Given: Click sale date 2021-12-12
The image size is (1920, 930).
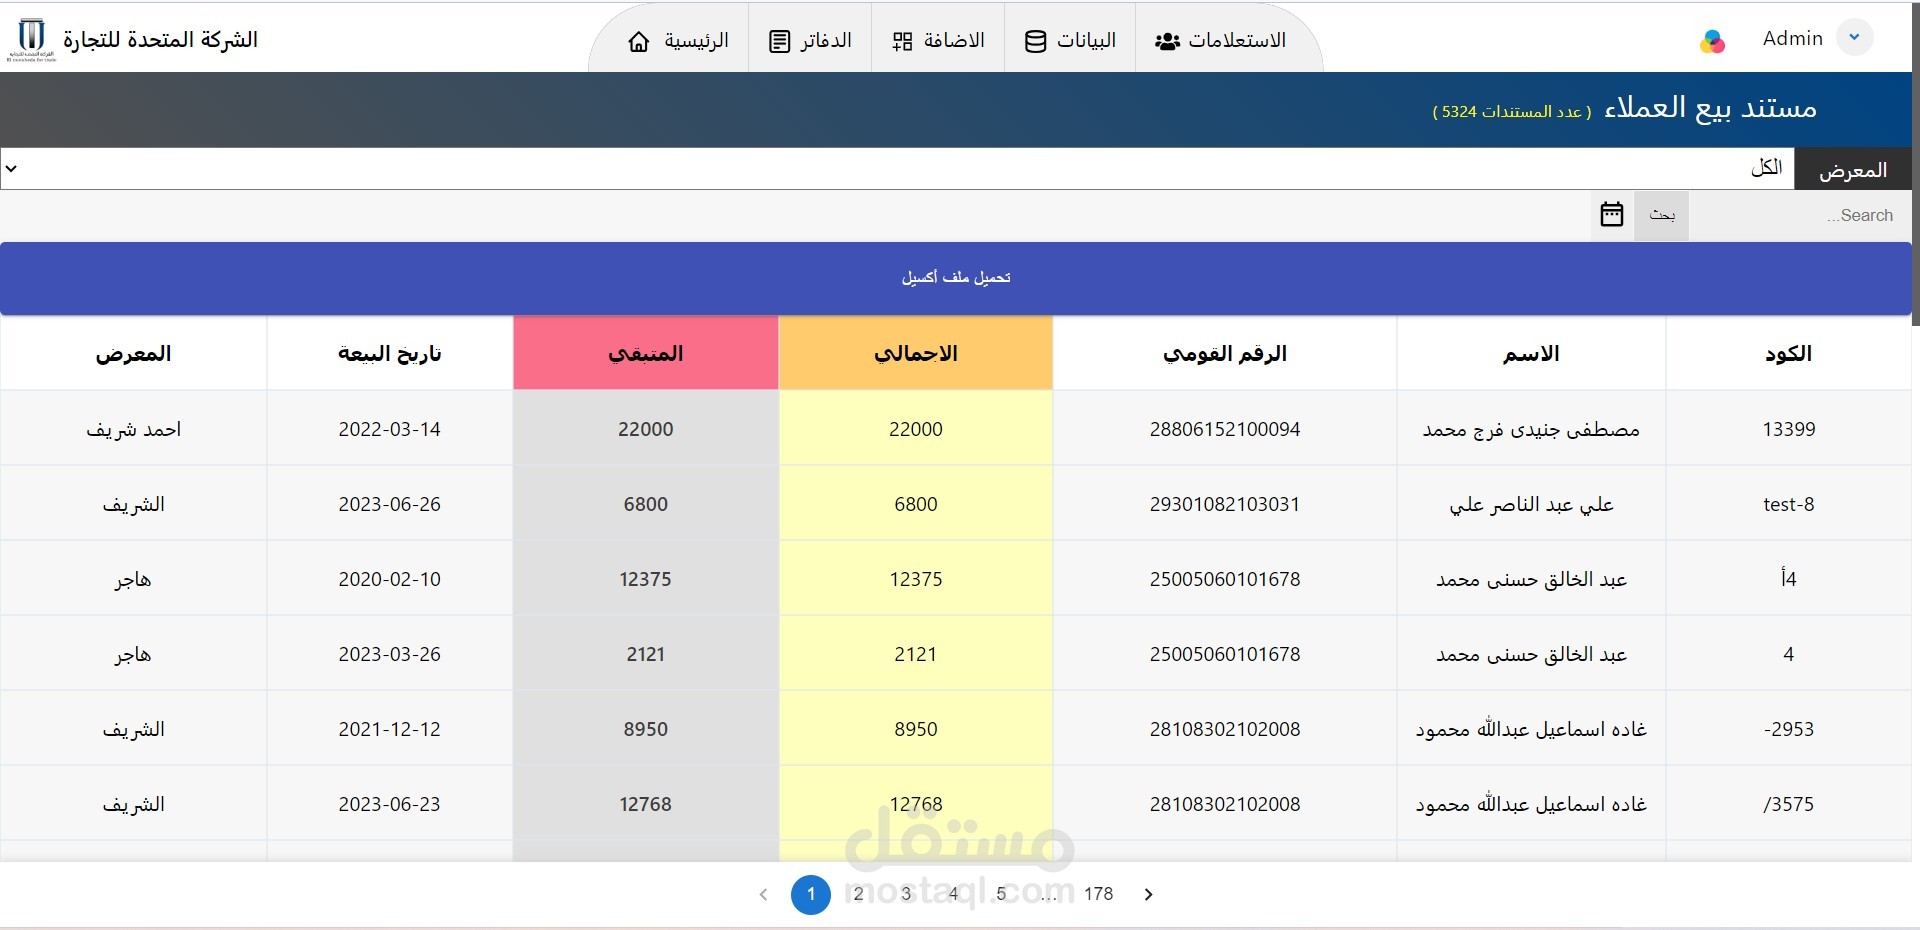Looking at the screenshot, I should pos(390,729).
